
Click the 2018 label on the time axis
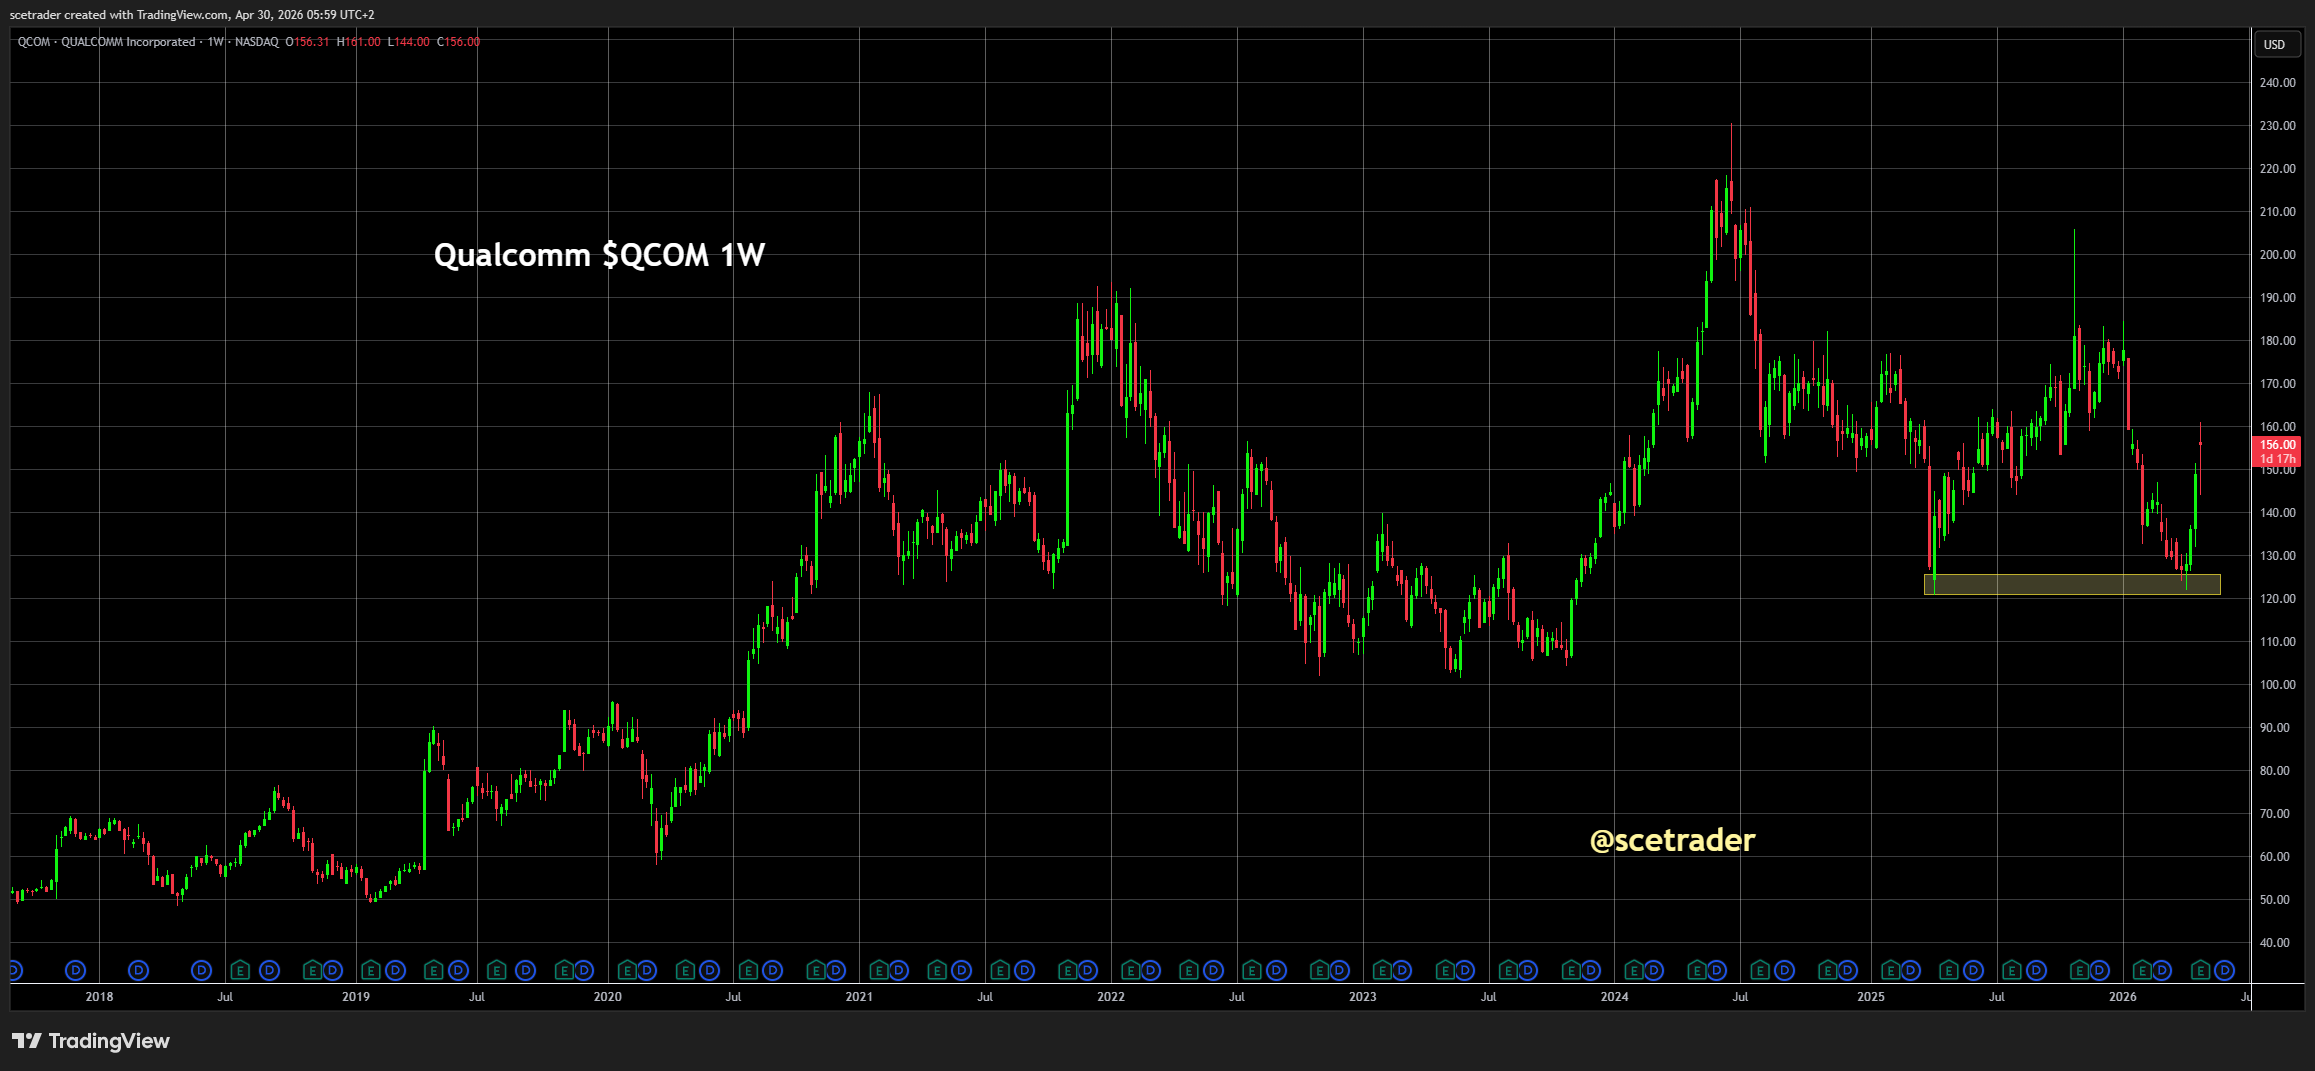tap(99, 997)
